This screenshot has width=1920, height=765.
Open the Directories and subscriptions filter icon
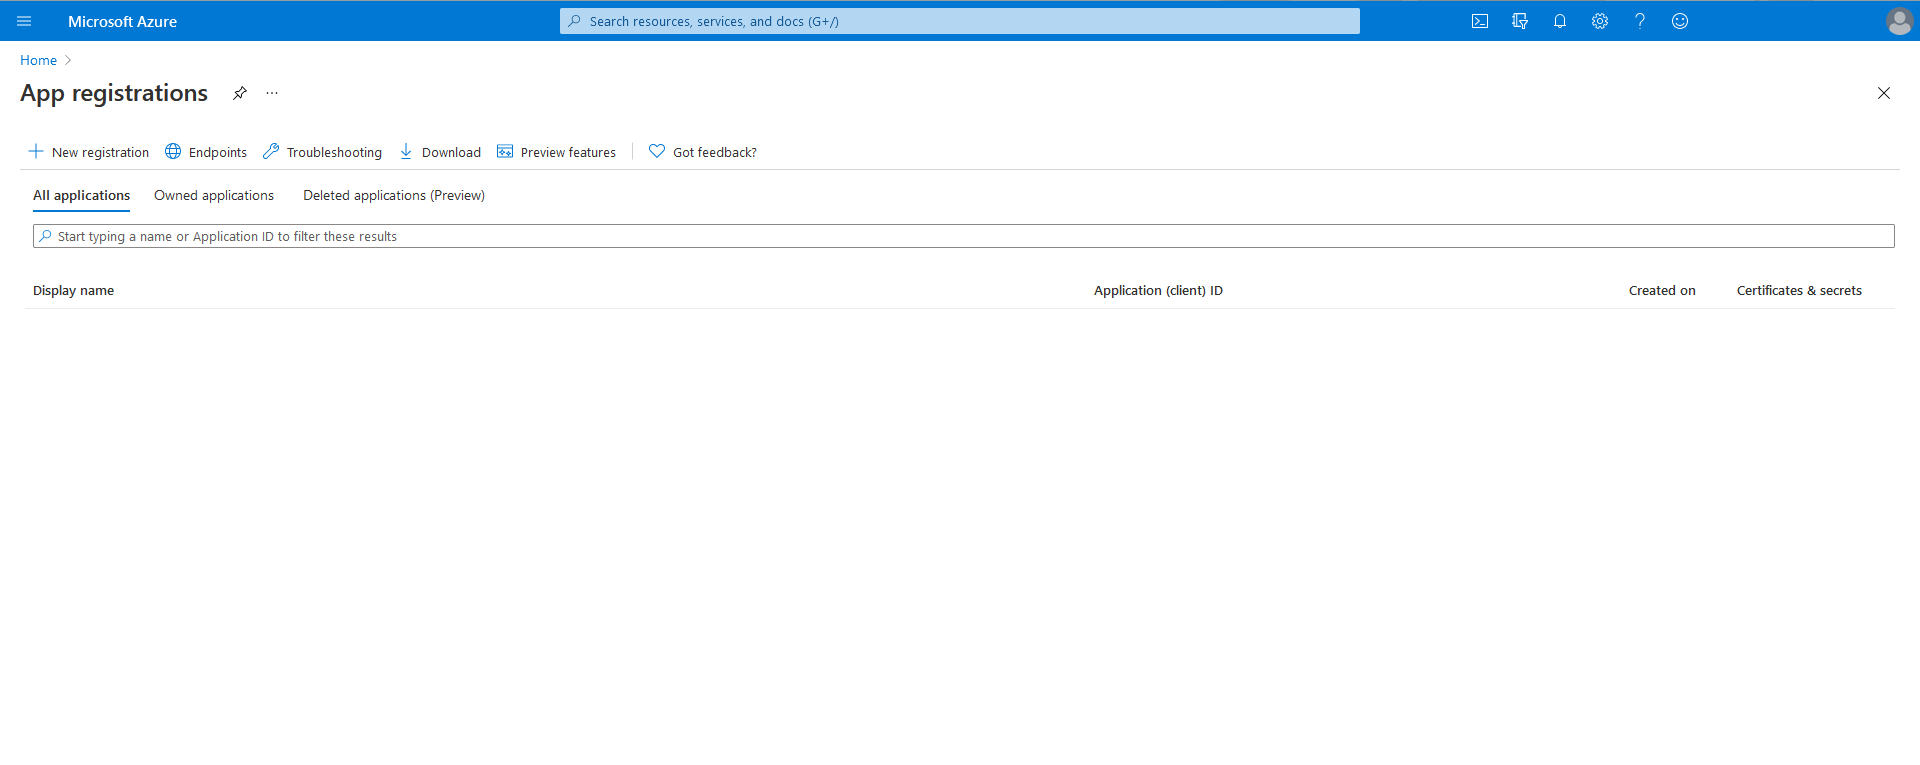[1520, 21]
